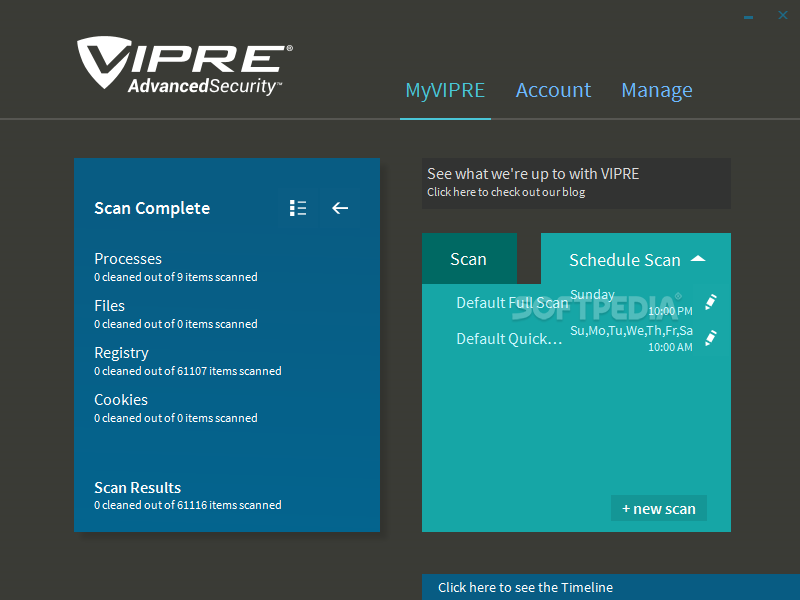Click the 10:00 AM schedule time

click(x=670, y=347)
